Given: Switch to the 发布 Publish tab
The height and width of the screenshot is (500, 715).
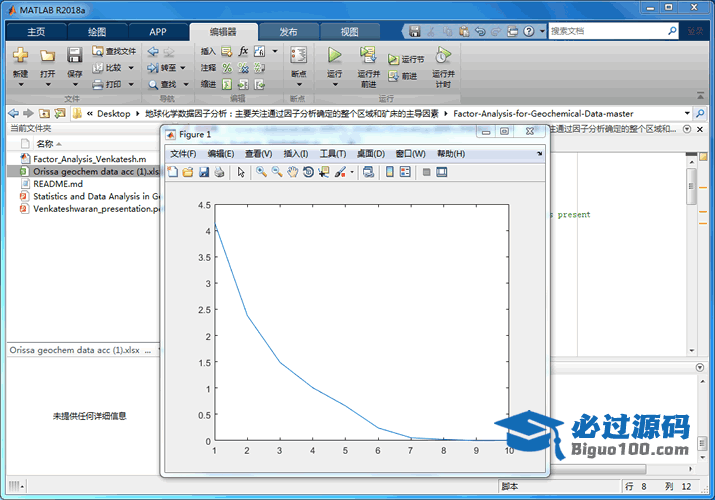Looking at the screenshot, I should tap(288, 32).
